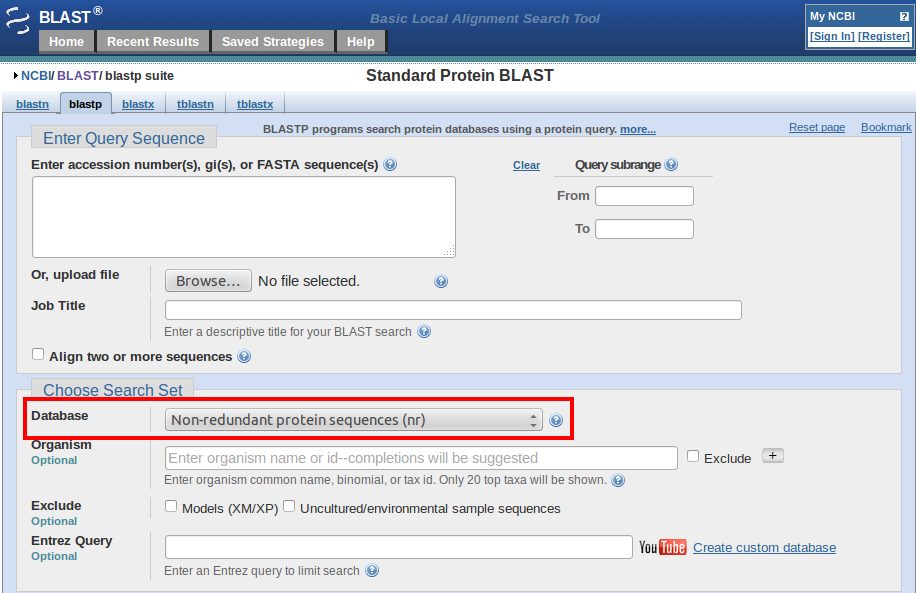This screenshot has width=916, height=593.
Task: Click the Browse... file button
Action: 208,281
